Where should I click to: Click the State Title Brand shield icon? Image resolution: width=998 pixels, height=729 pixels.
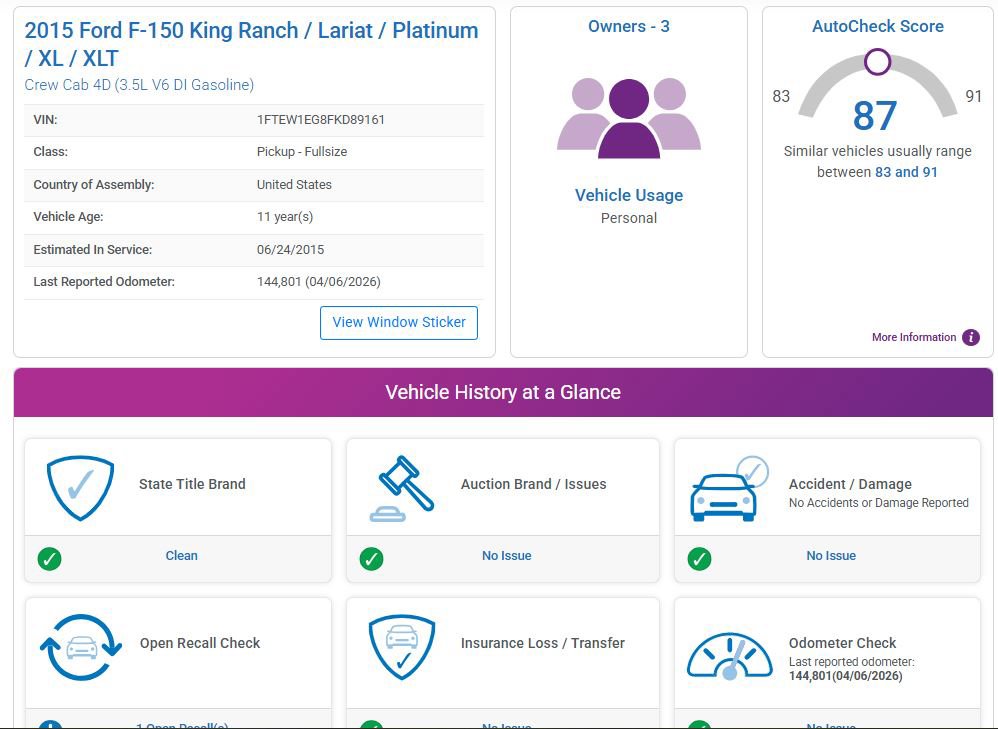(x=80, y=488)
